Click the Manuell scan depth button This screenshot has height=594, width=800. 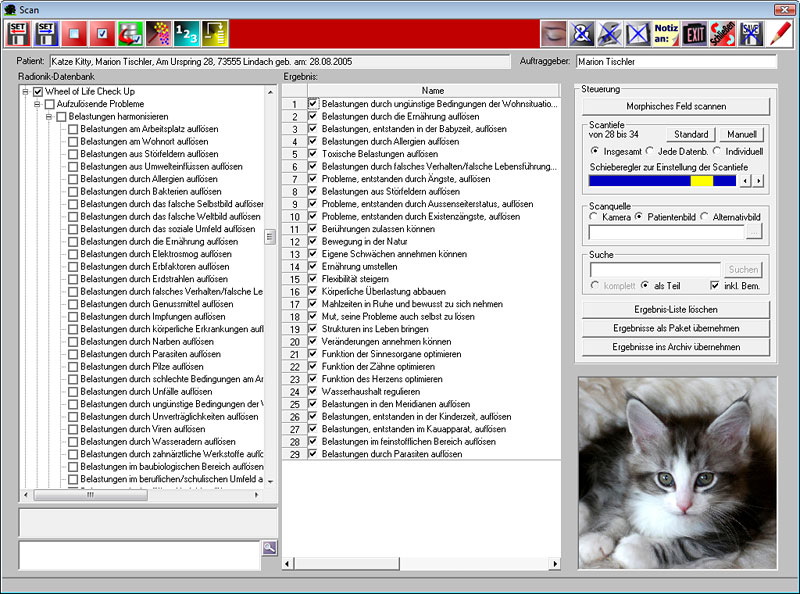742,134
